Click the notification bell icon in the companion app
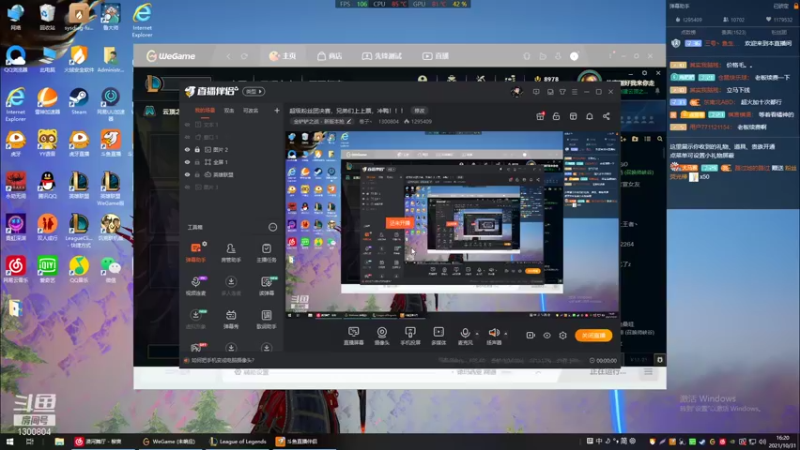Image resolution: width=800 pixels, height=450 pixels. [x=589, y=116]
